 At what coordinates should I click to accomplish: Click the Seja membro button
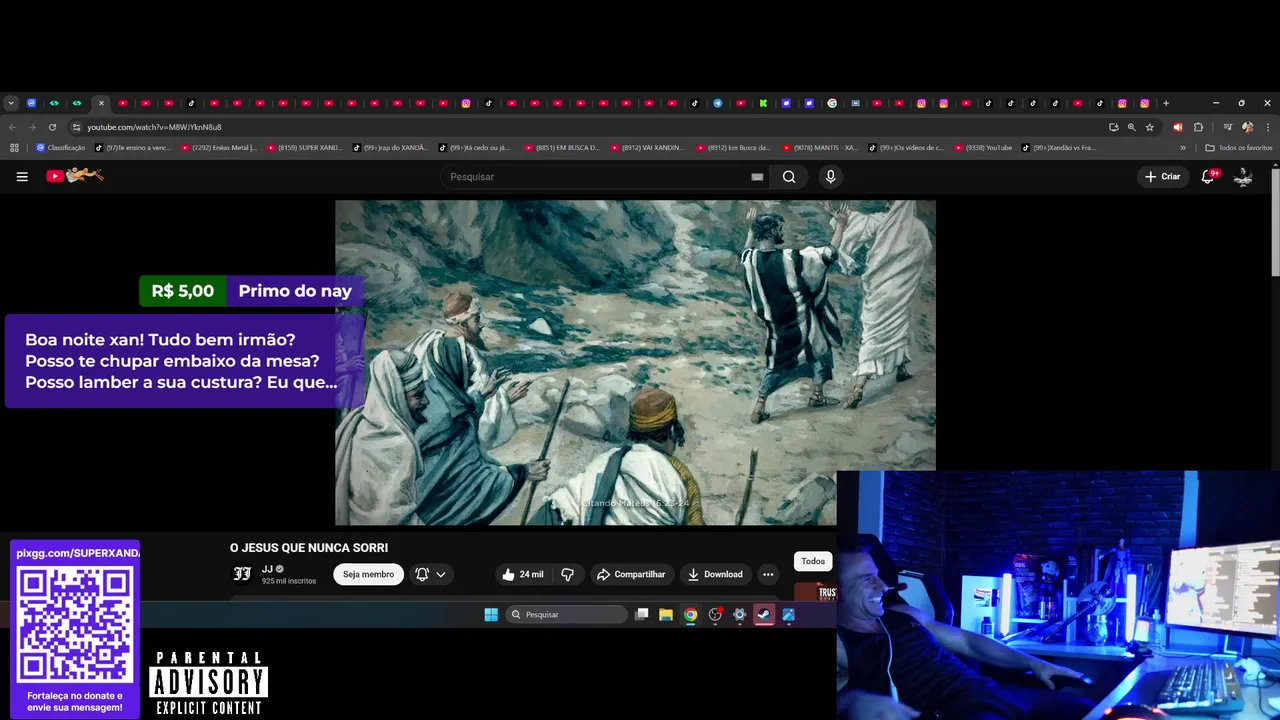coord(369,574)
